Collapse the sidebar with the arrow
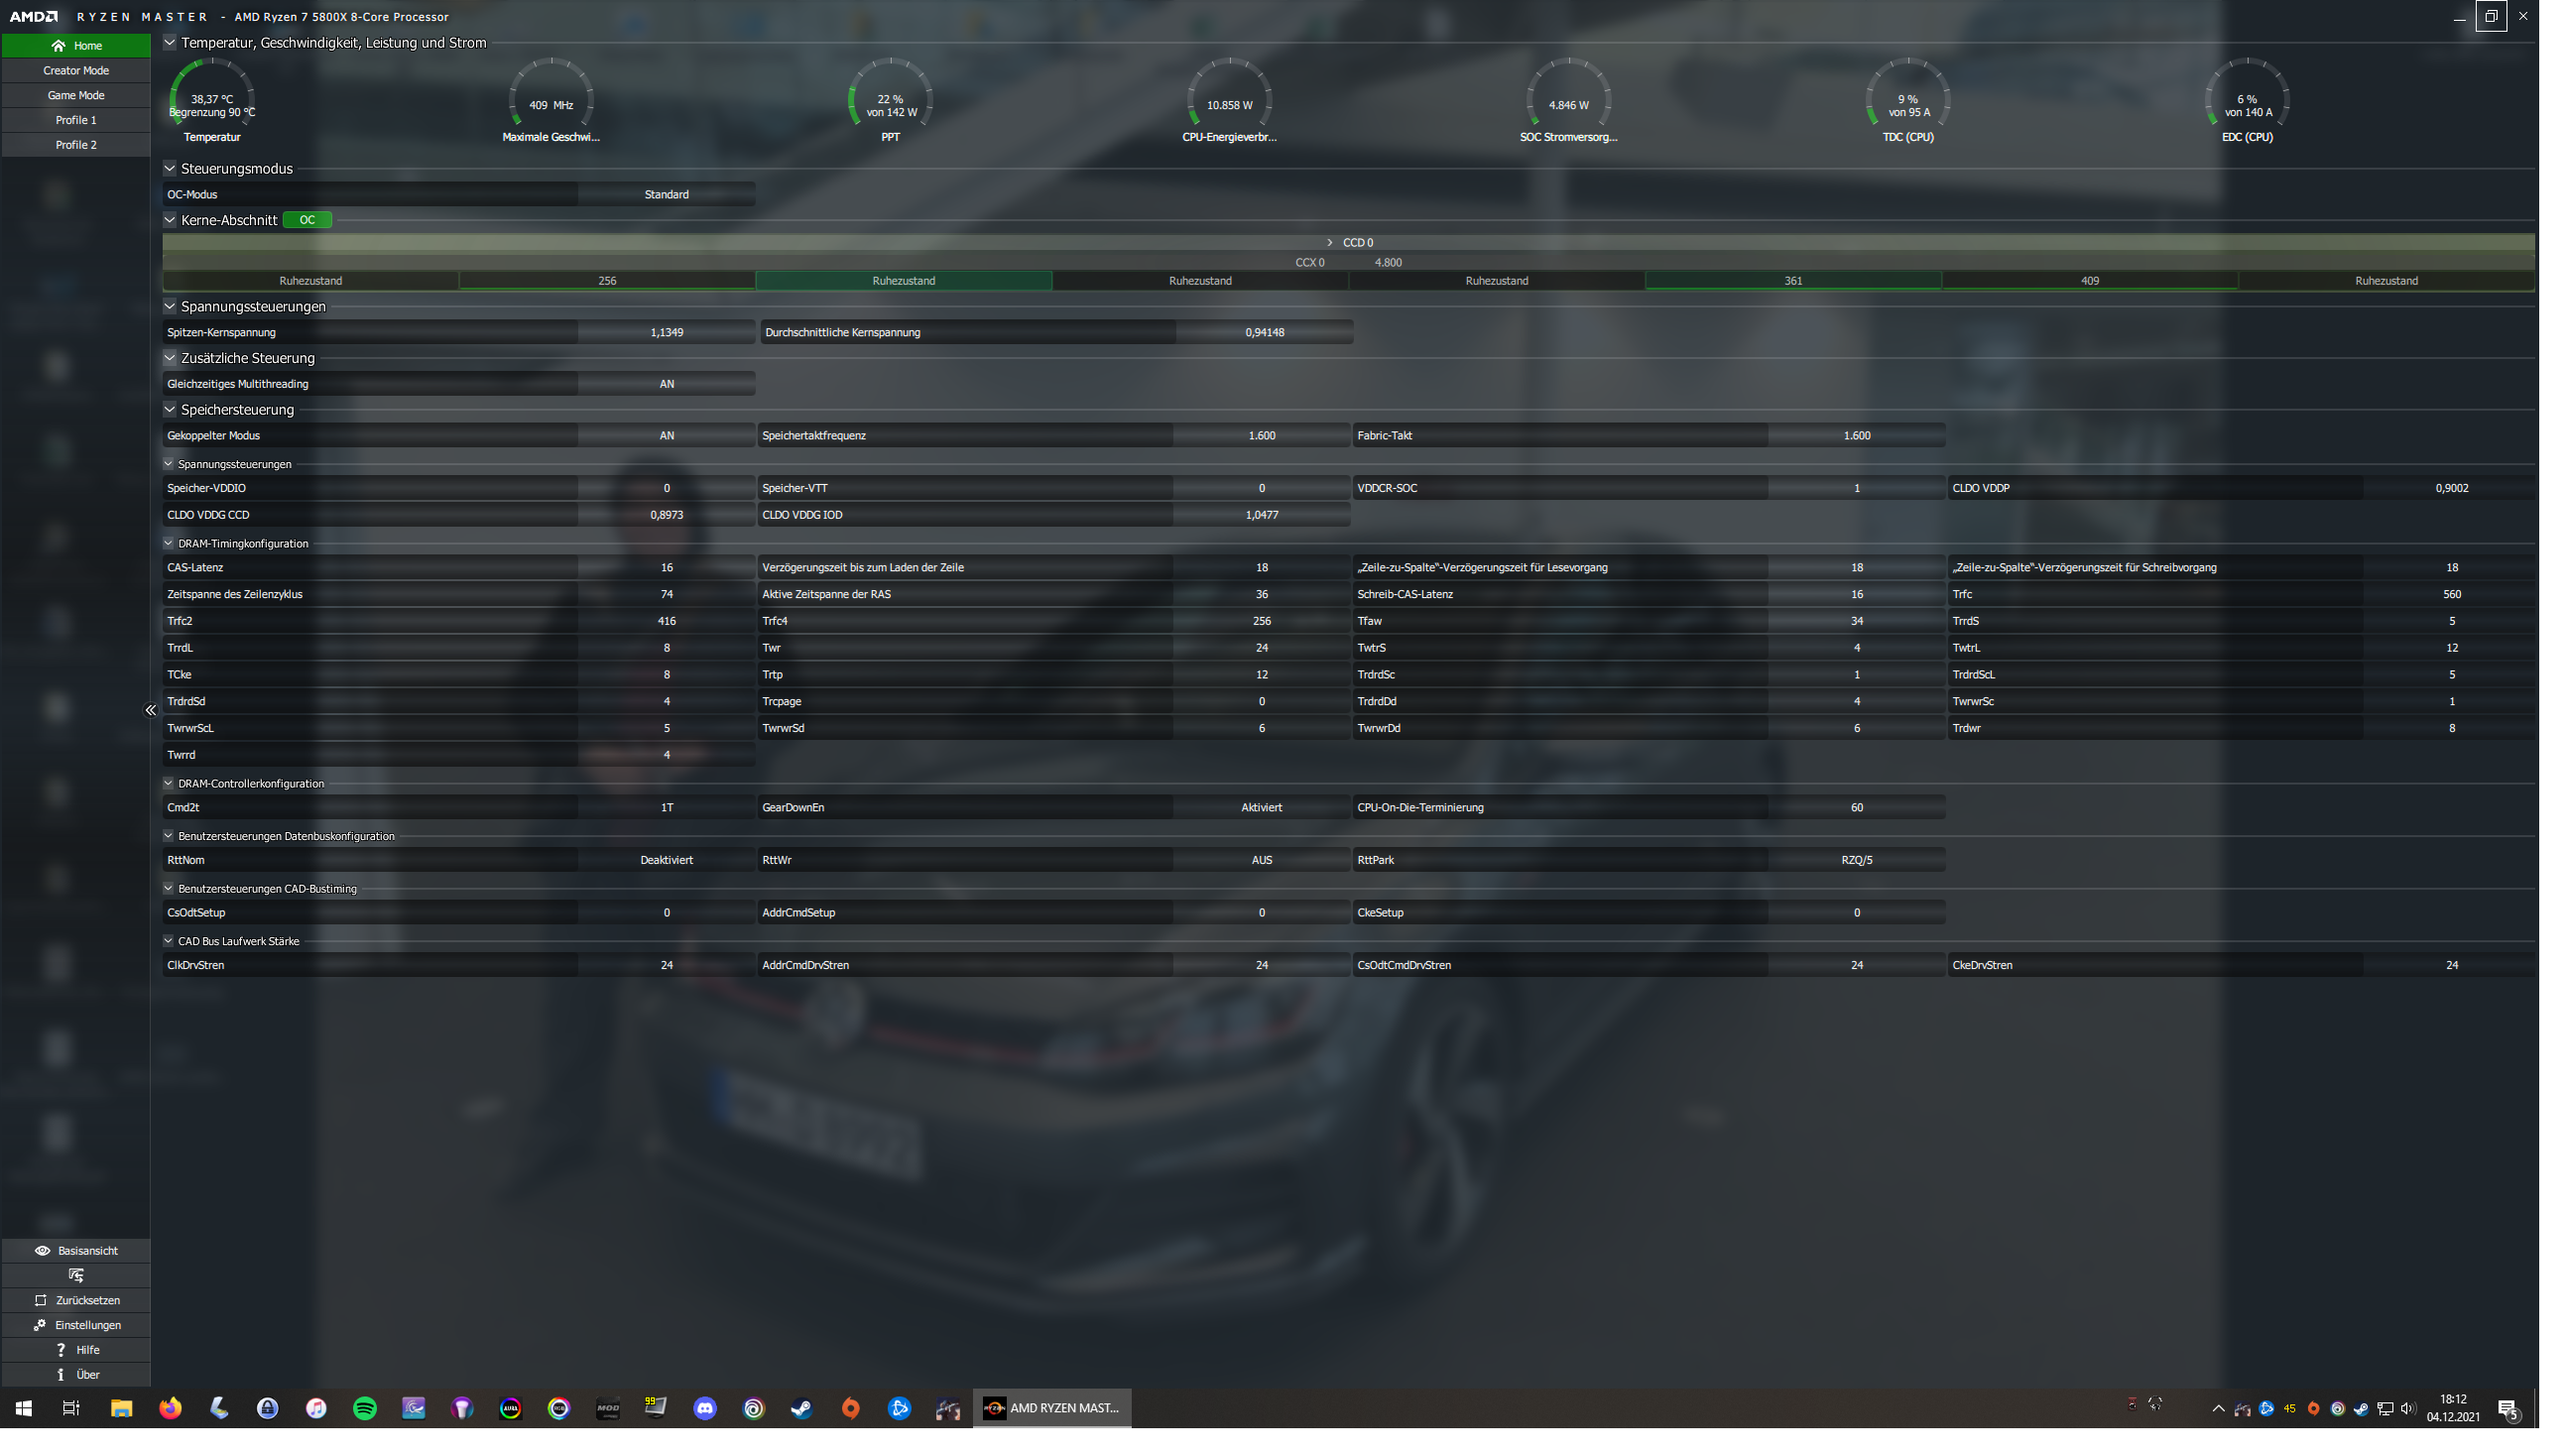Image resolution: width=2567 pixels, height=1456 pixels. [x=151, y=710]
